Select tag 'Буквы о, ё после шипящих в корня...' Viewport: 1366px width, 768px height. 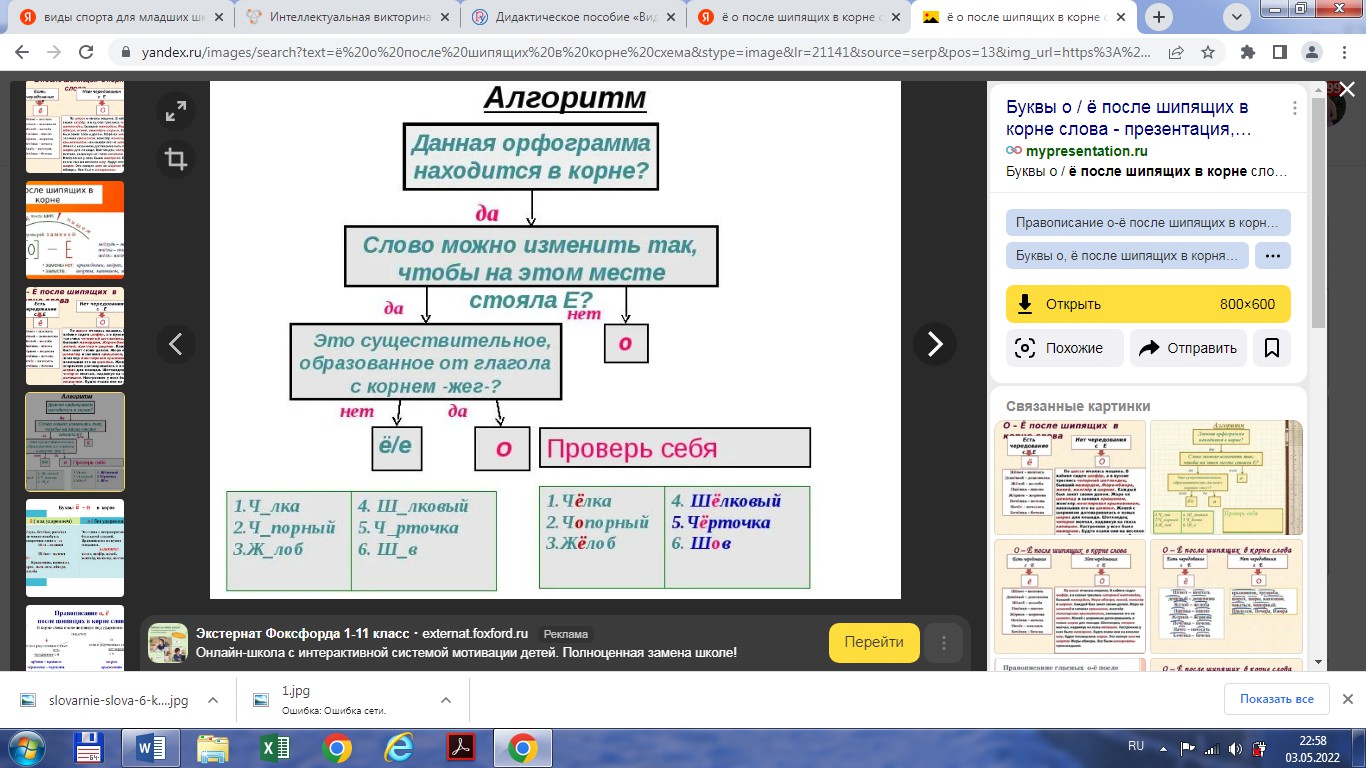click(1127, 255)
